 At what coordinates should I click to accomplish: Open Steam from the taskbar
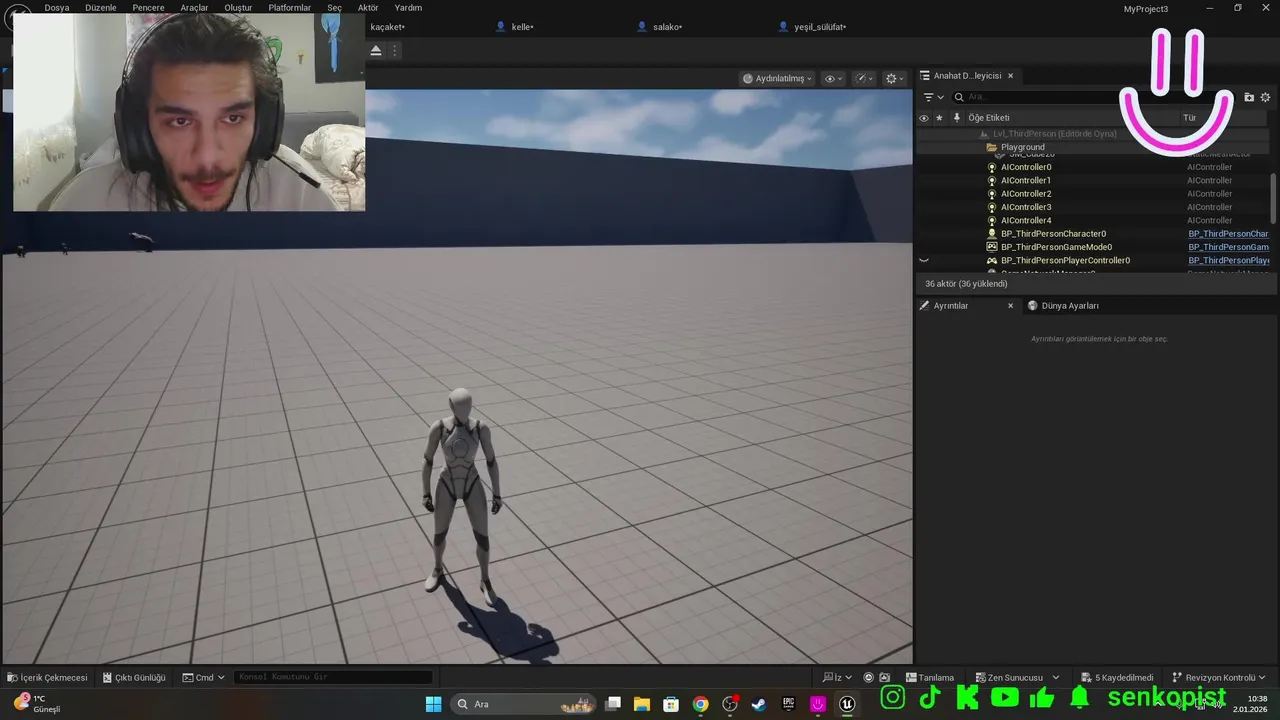pos(759,704)
